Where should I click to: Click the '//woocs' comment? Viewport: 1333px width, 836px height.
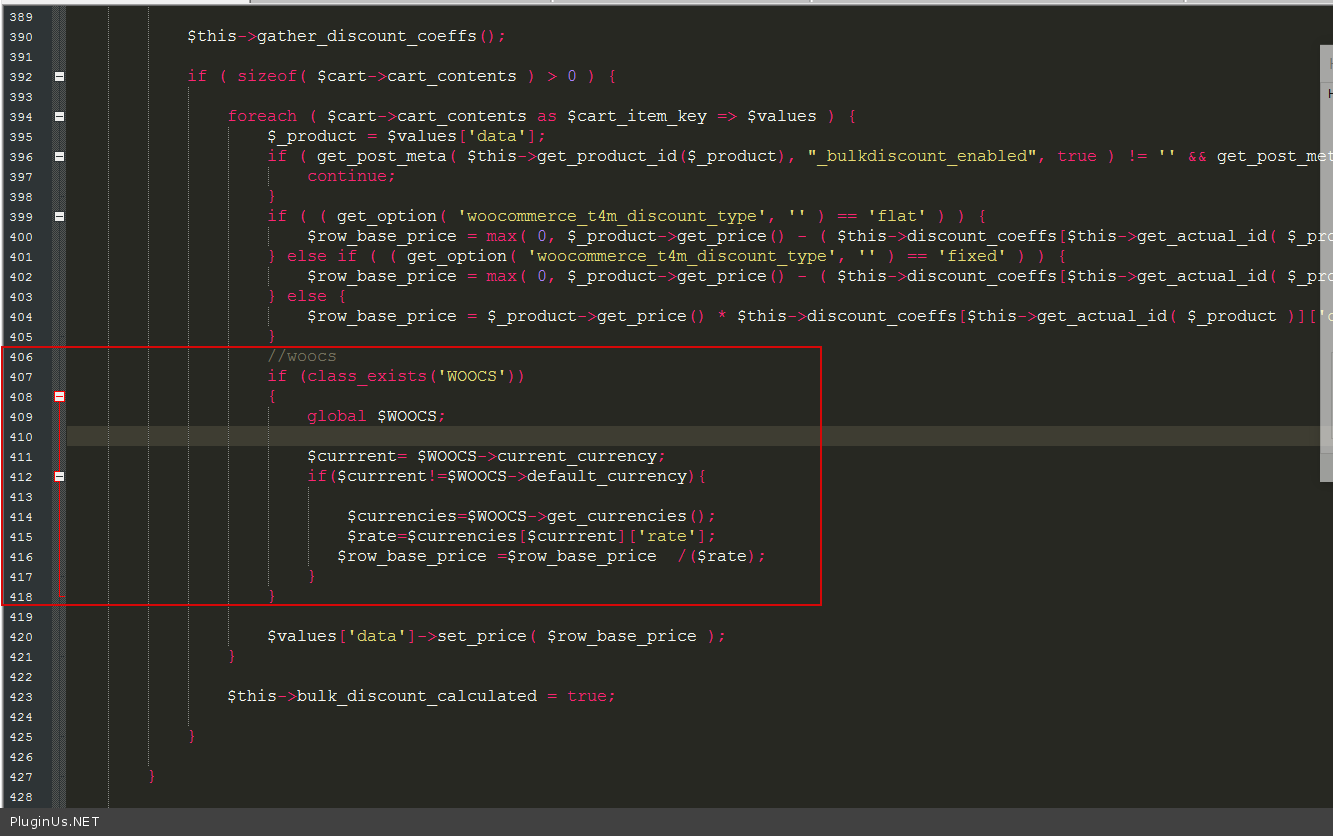pos(302,356)
